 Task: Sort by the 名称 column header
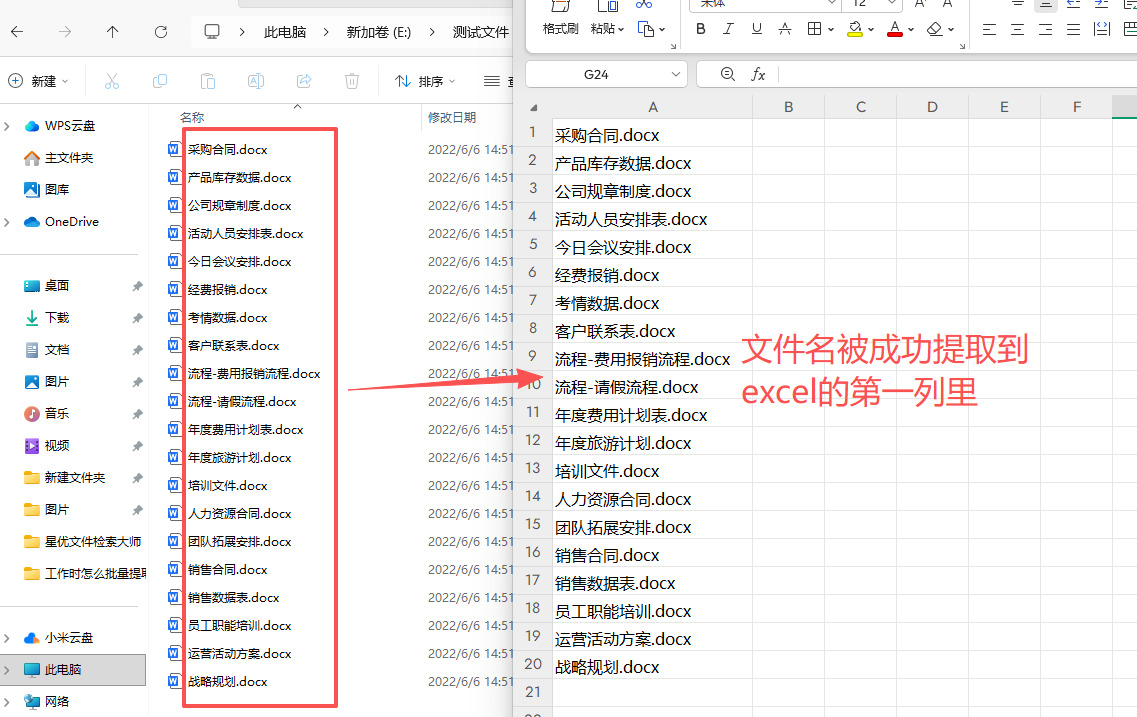[192, 117]
